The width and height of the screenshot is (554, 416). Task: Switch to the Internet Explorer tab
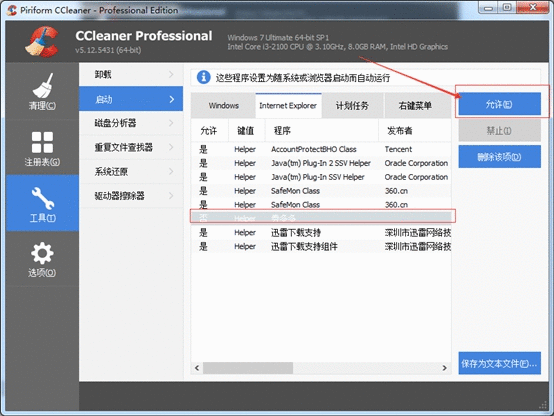point(288,106)
